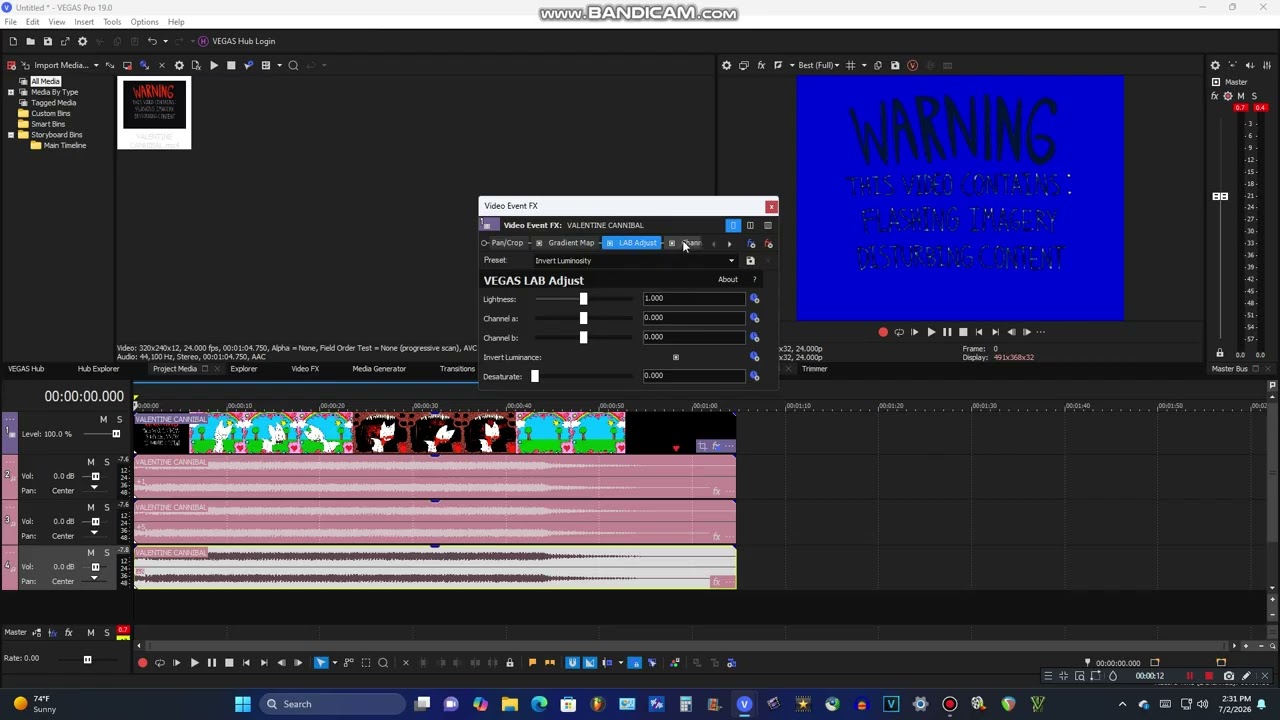
Task: Start preview in Project Media toolbar
Action: coord(213,65)
